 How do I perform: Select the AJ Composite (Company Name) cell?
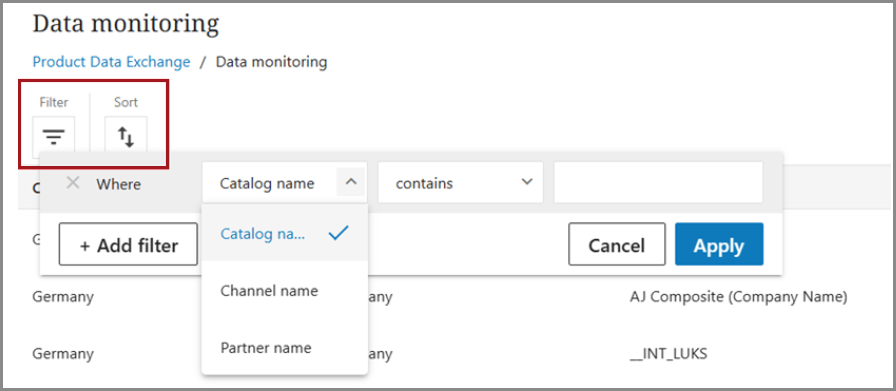pos(738,297)
